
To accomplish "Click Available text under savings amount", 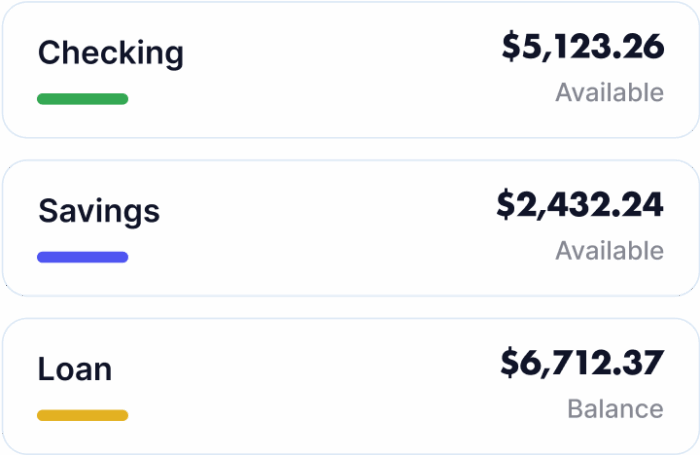I will coord(609,250).
